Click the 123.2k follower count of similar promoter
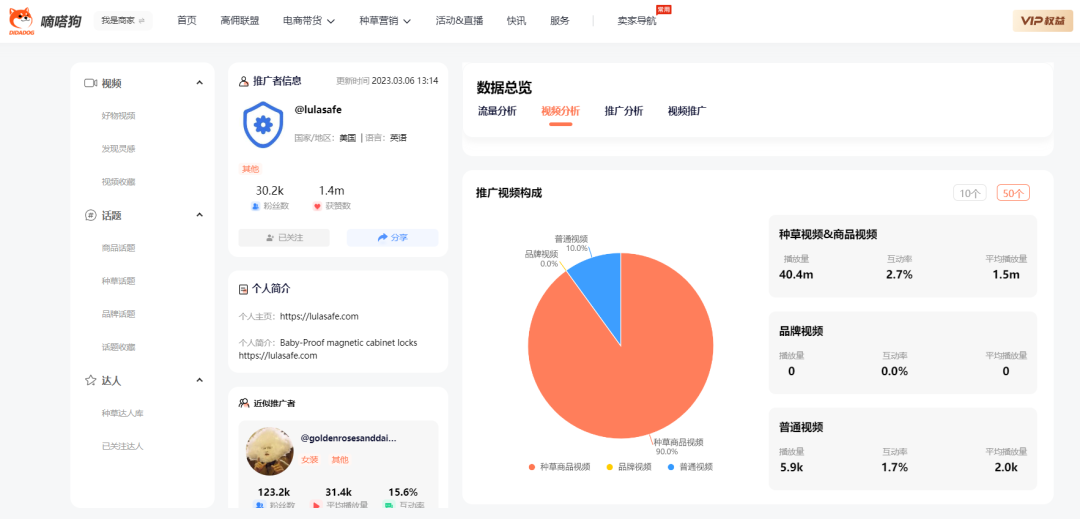This screenshot has height=519, width=1080. click(273, 492)
